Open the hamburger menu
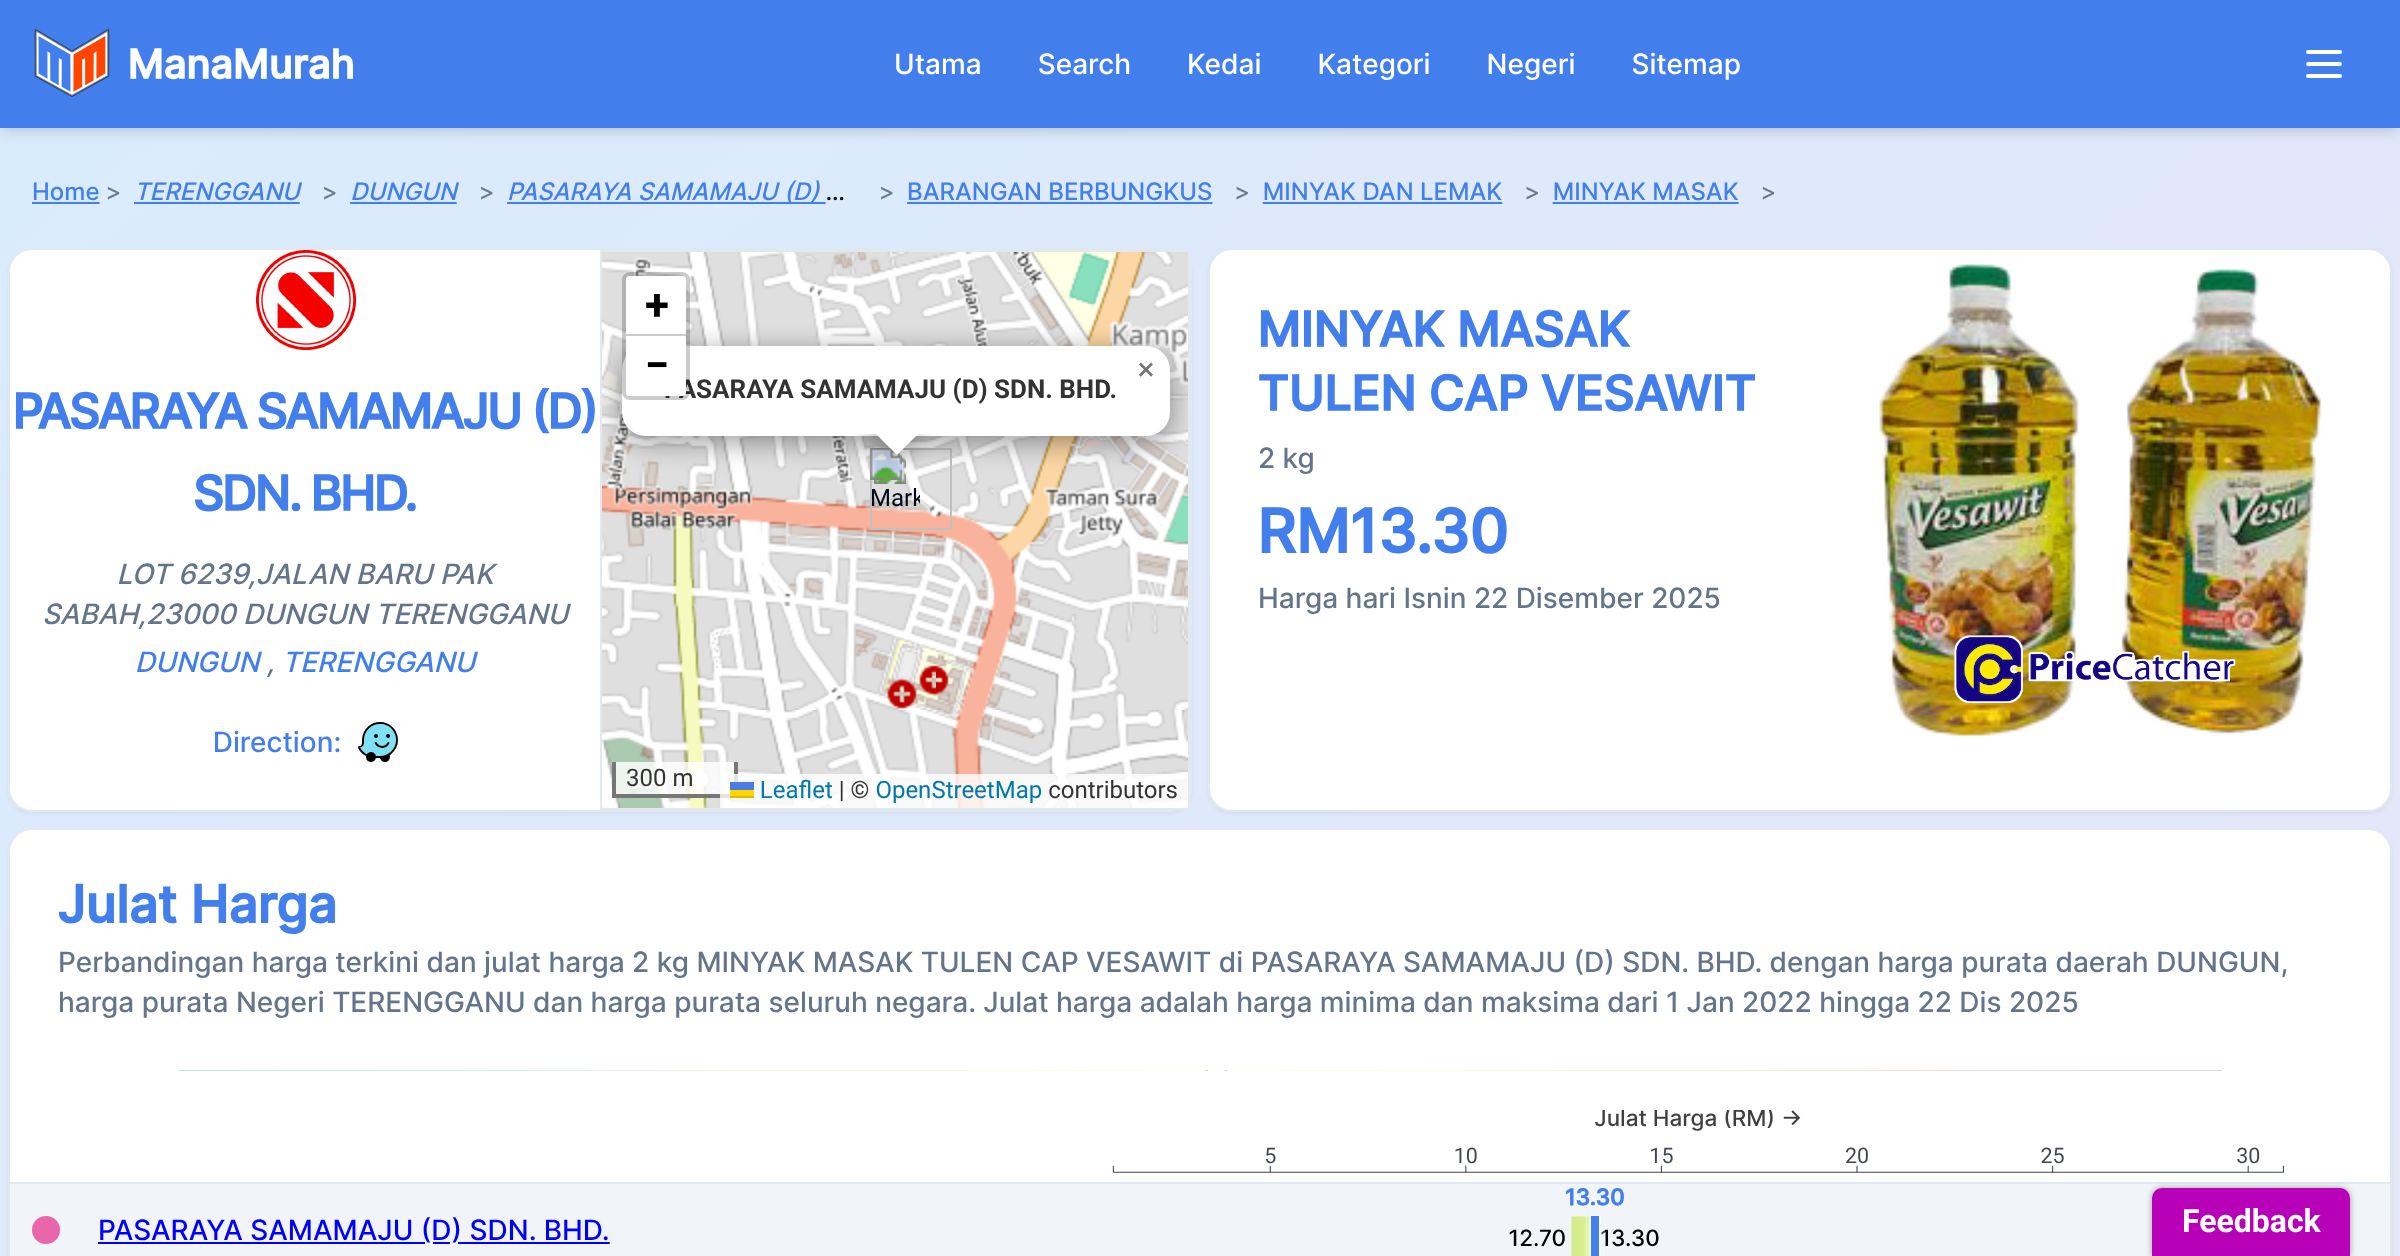The image size is (2400, 1256). click(2323, 64)
